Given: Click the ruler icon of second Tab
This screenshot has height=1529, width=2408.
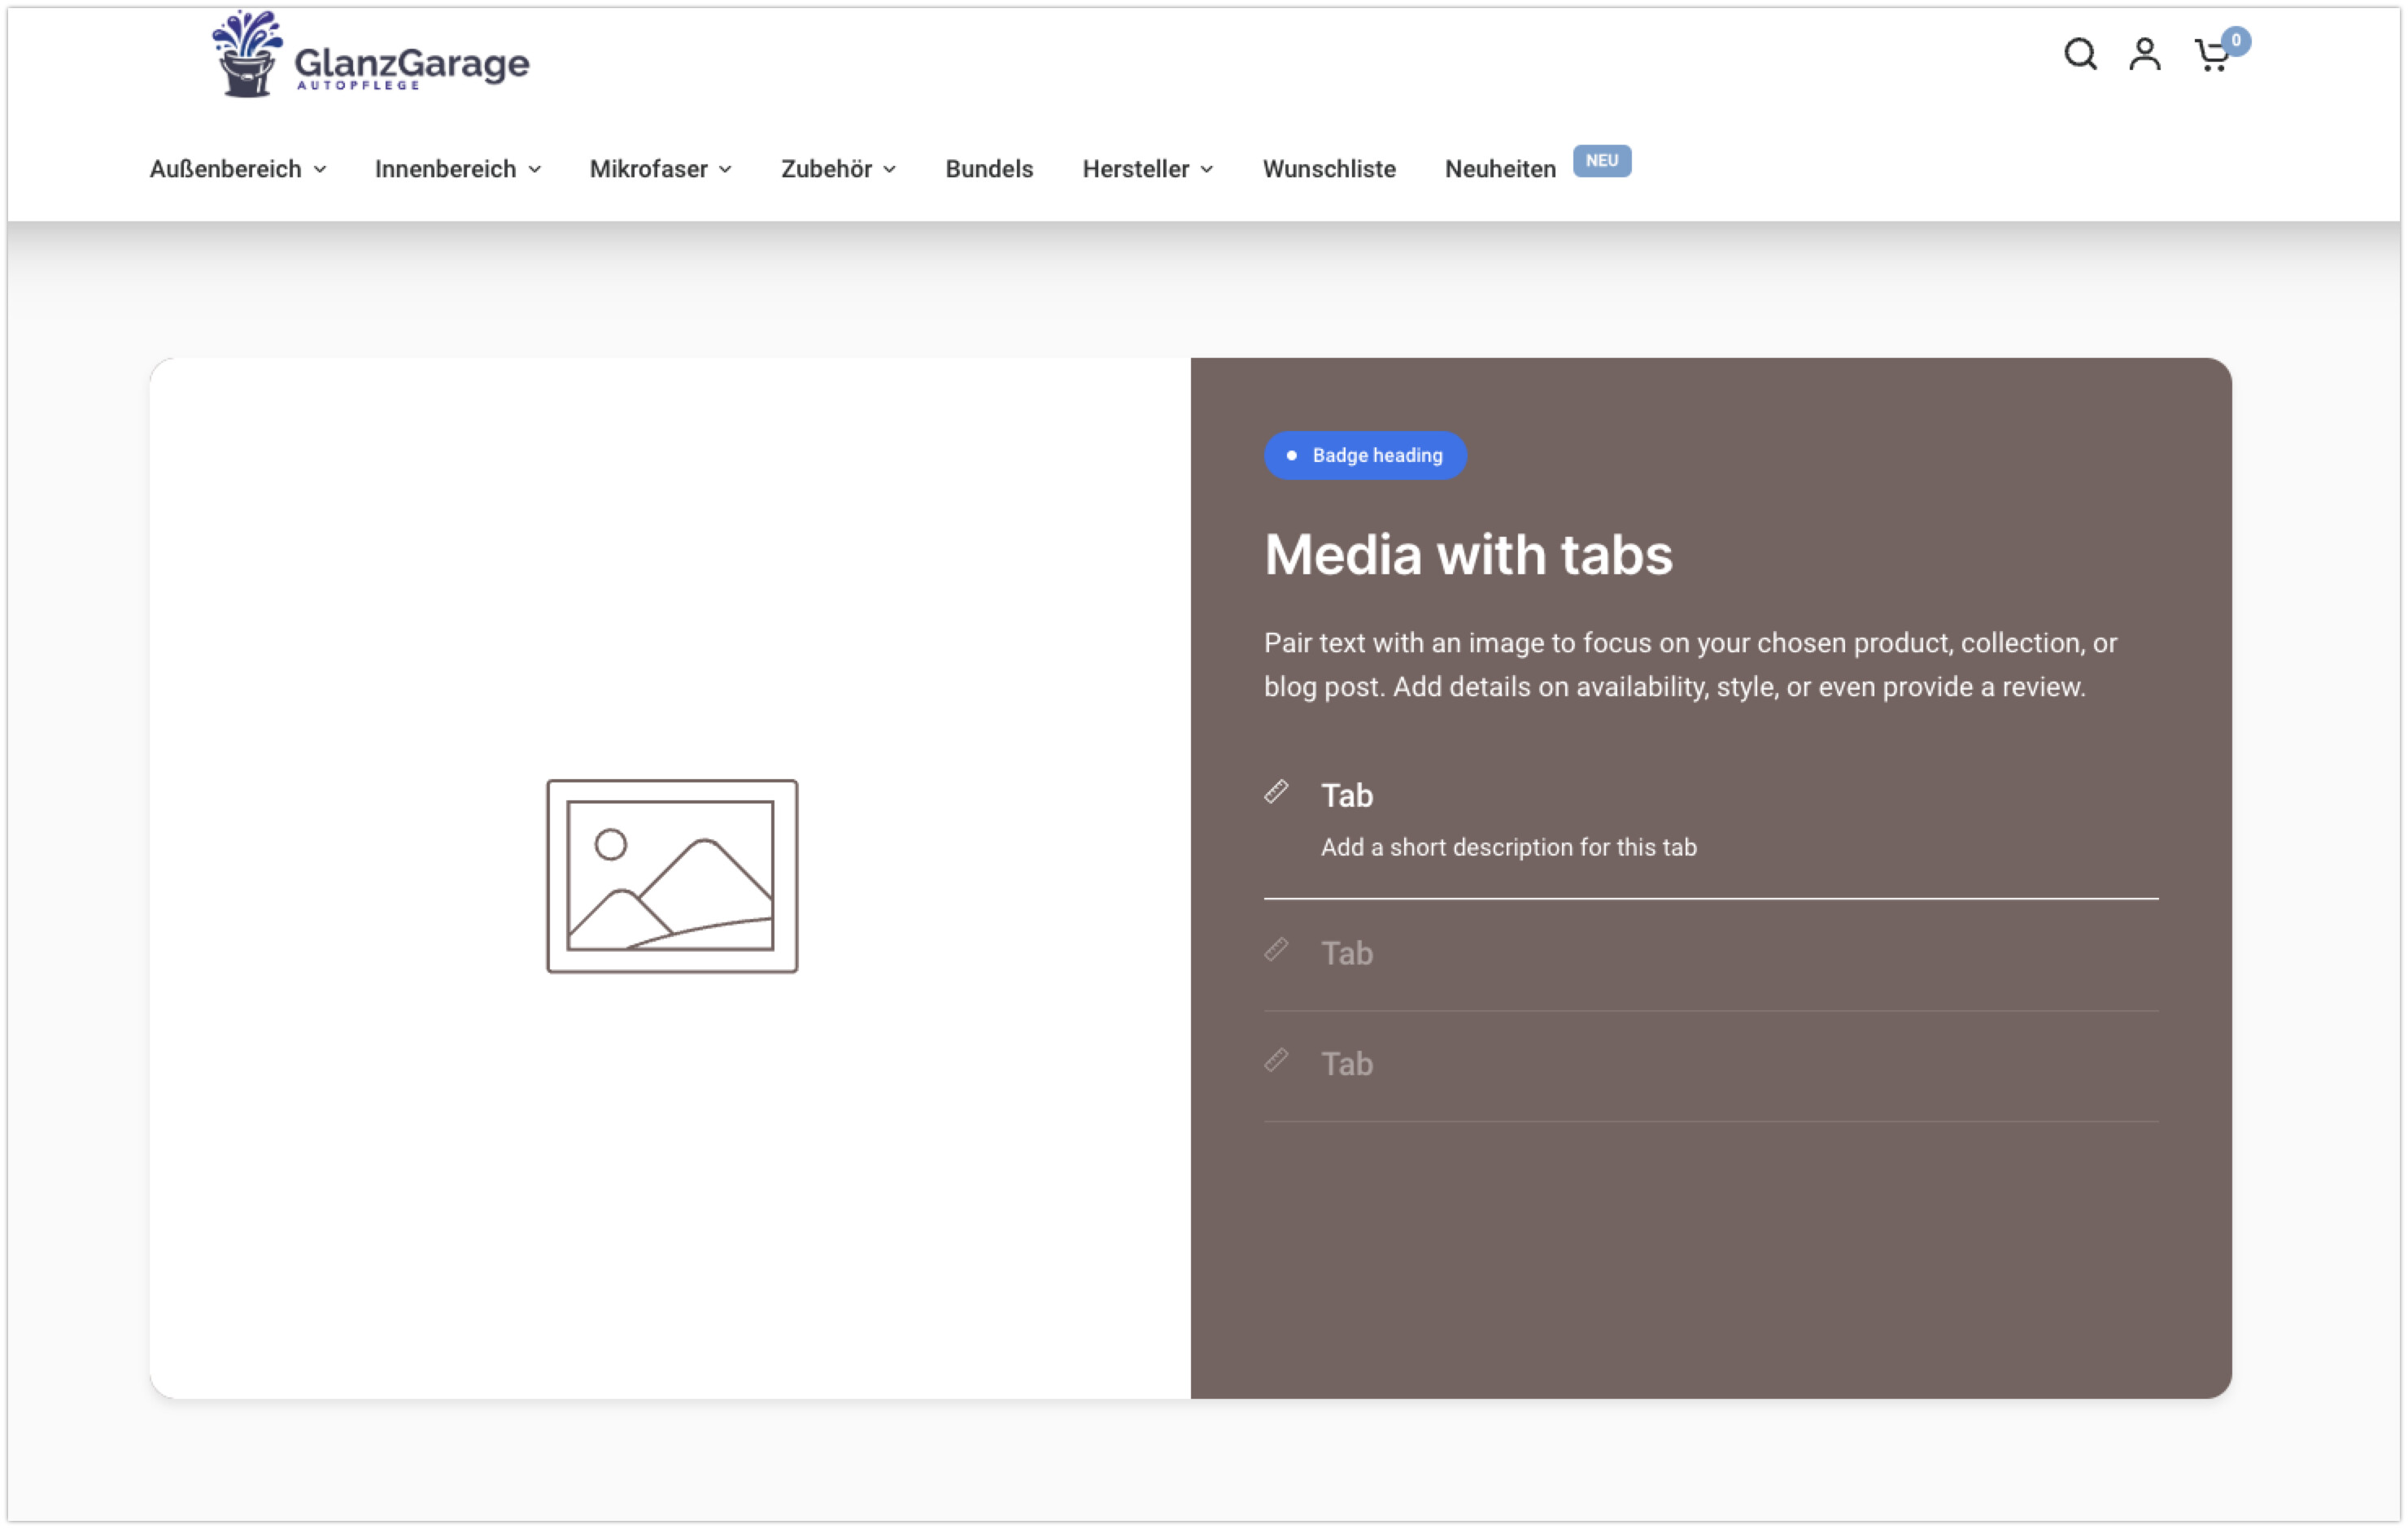Looking at the screenshot, I should point(1276,950).
